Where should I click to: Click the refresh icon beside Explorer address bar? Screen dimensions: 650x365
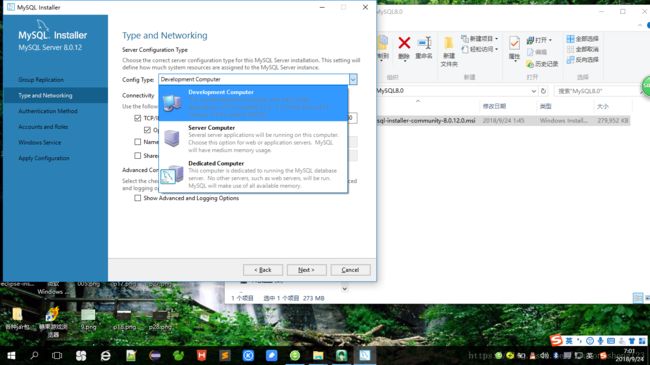tap(543, 91)
